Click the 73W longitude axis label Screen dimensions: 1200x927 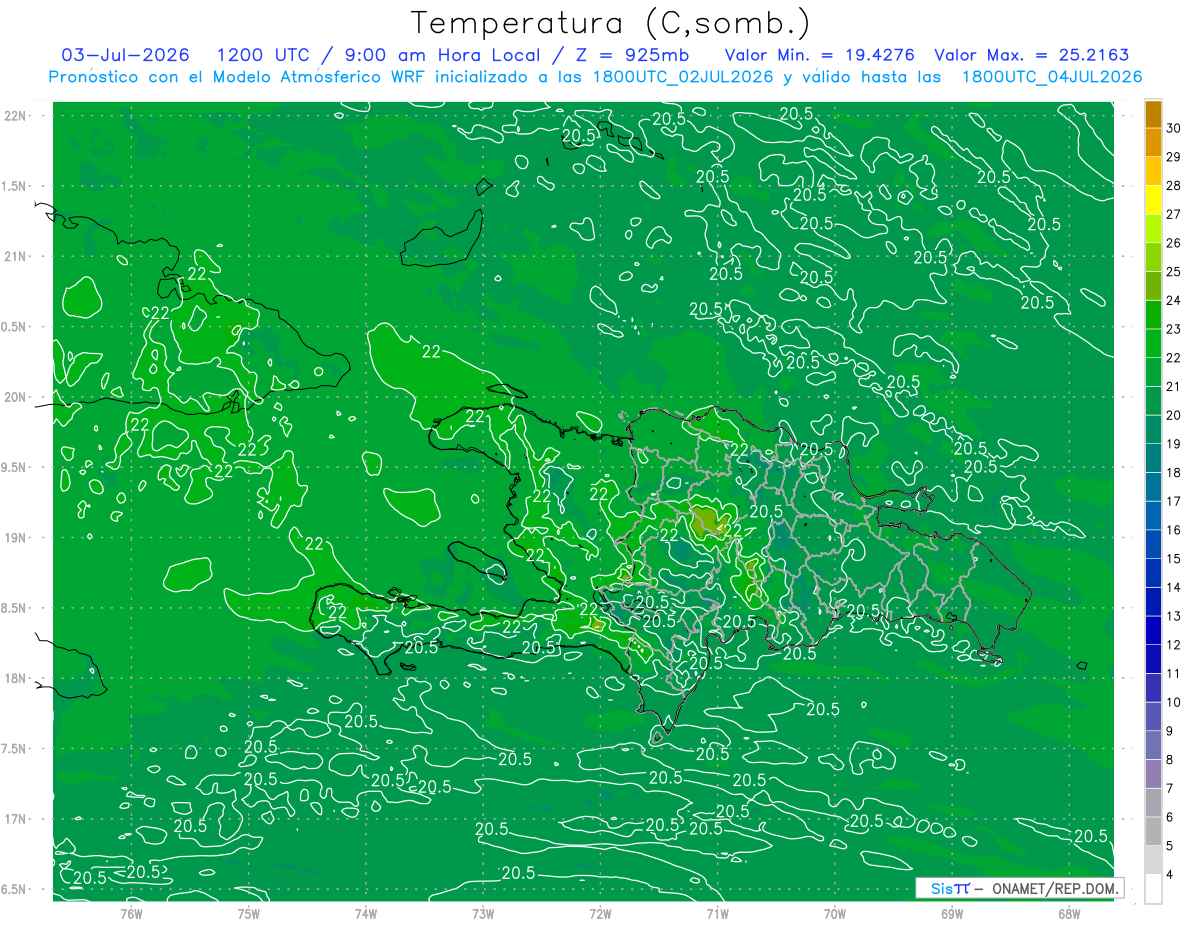coord(483,914)
